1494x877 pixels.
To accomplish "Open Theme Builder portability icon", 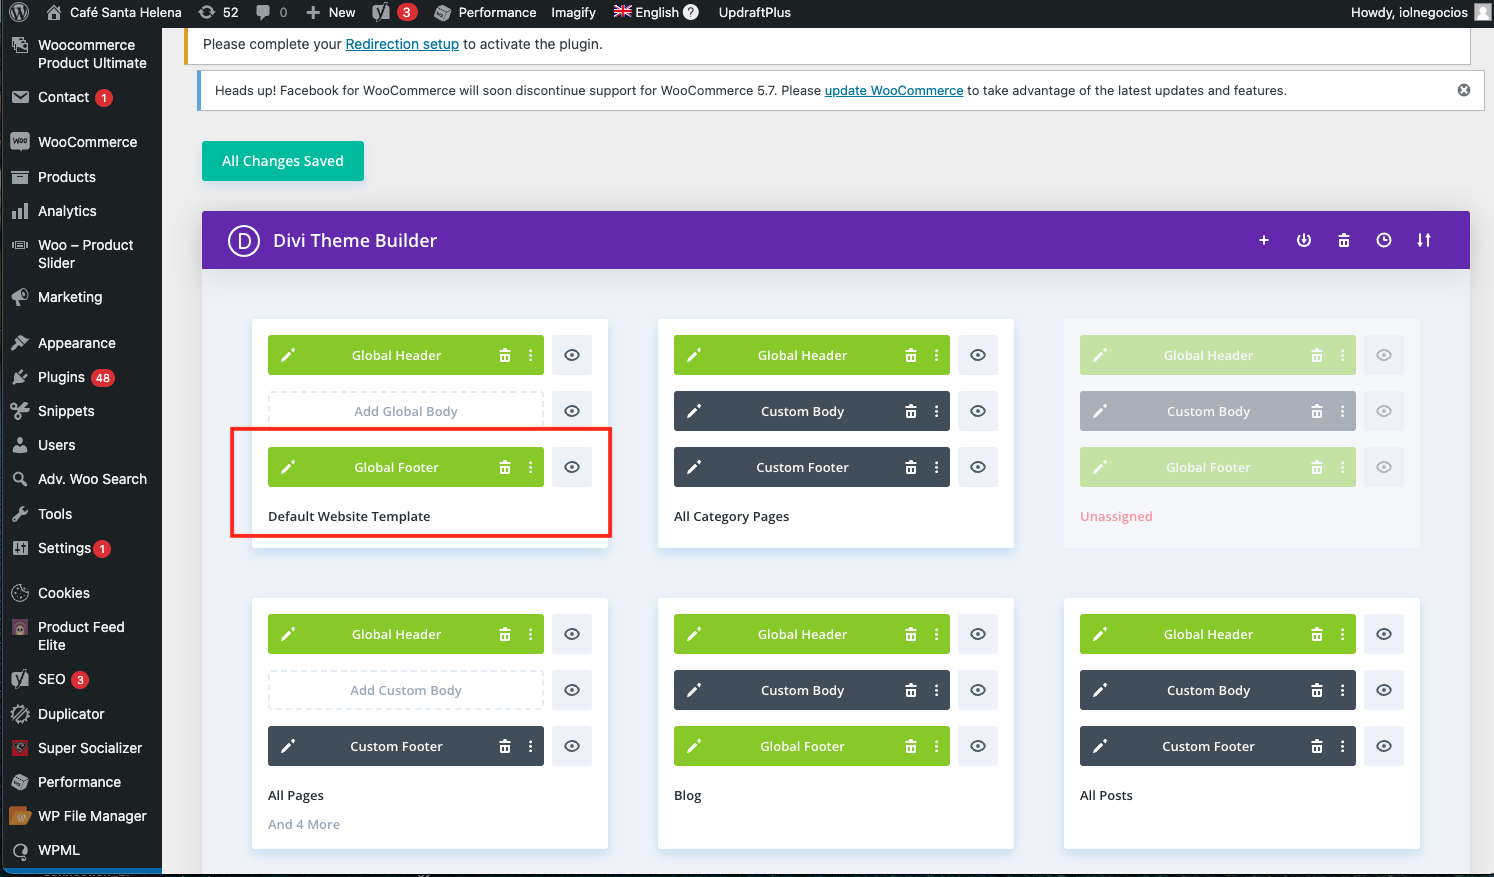I will click(1304, 240).
